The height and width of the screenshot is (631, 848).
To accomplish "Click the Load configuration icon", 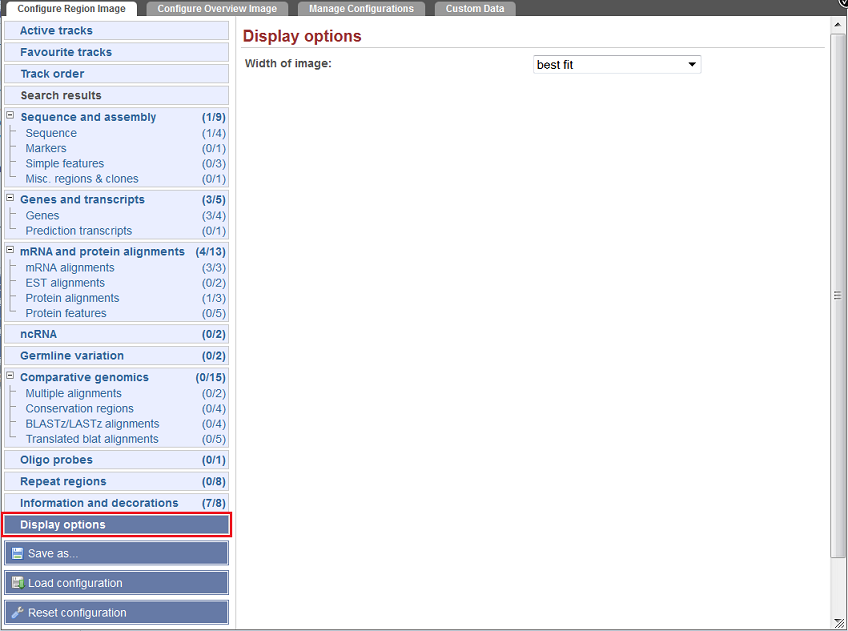I will coord(17,583).
